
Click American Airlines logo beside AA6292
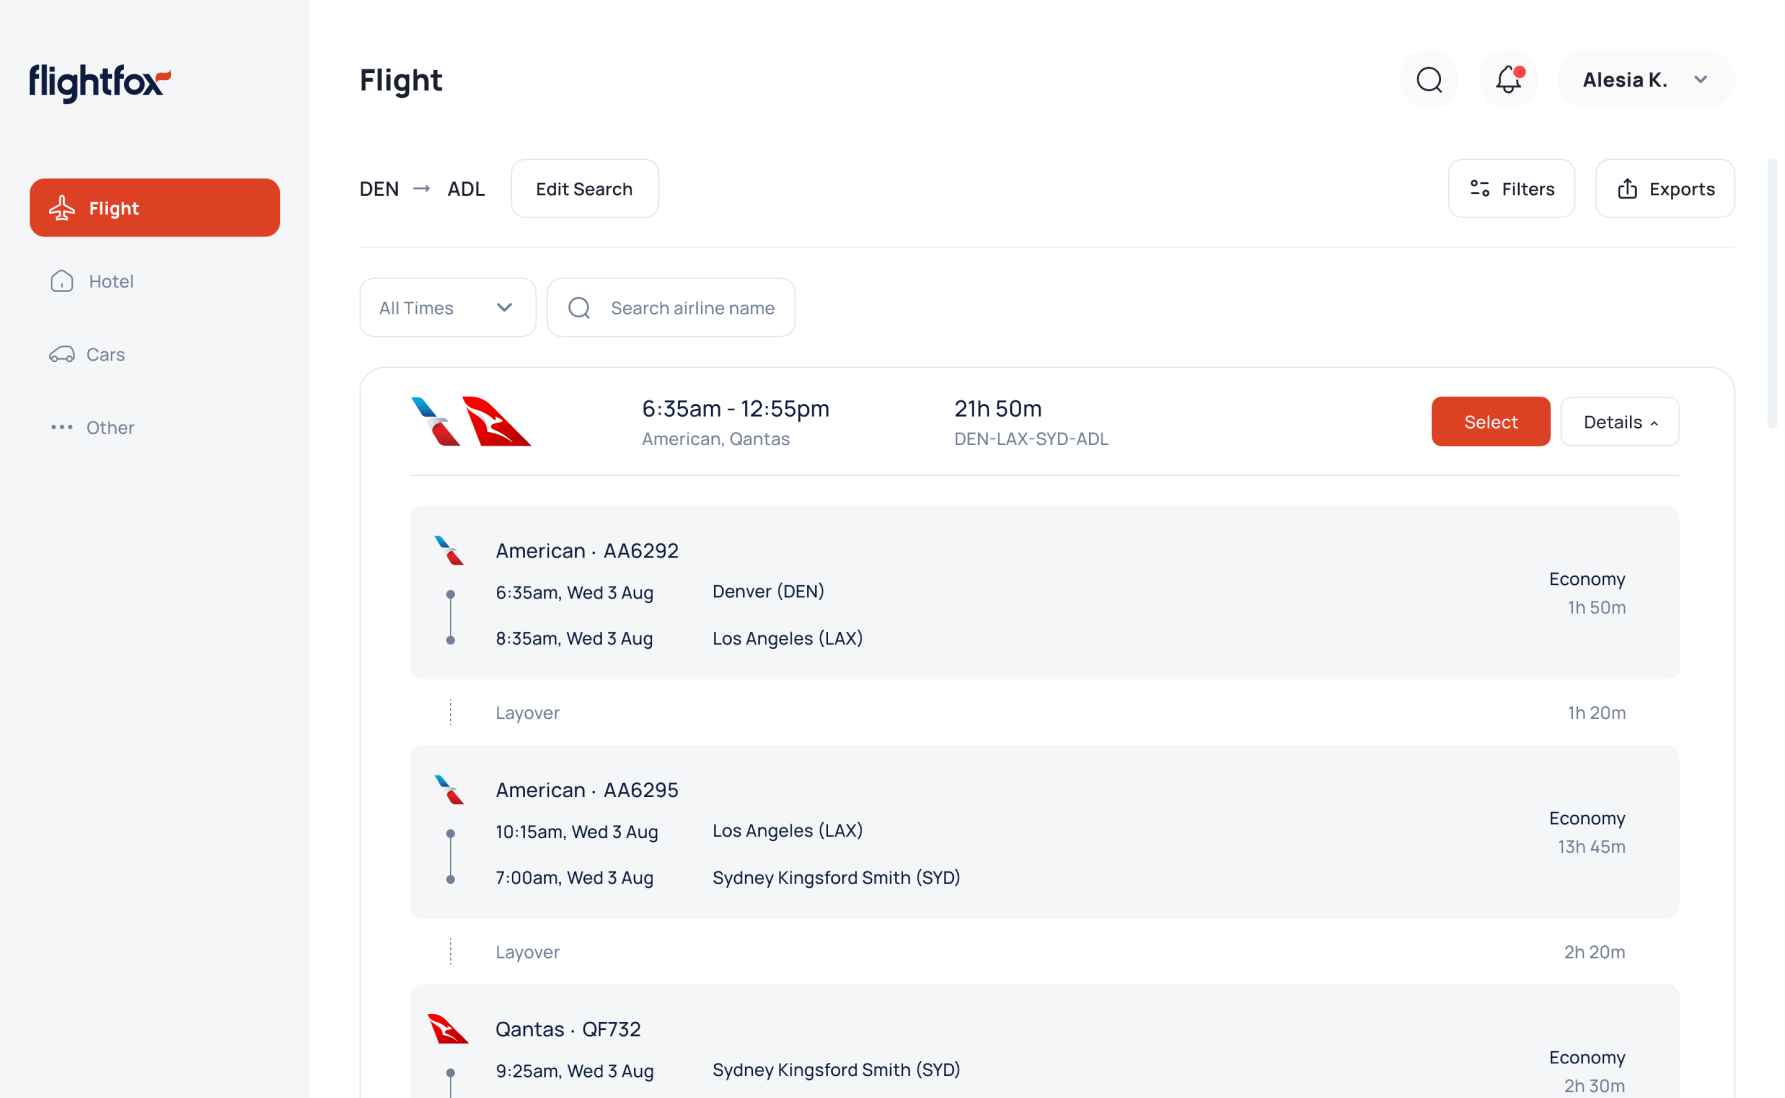point(449,550)
